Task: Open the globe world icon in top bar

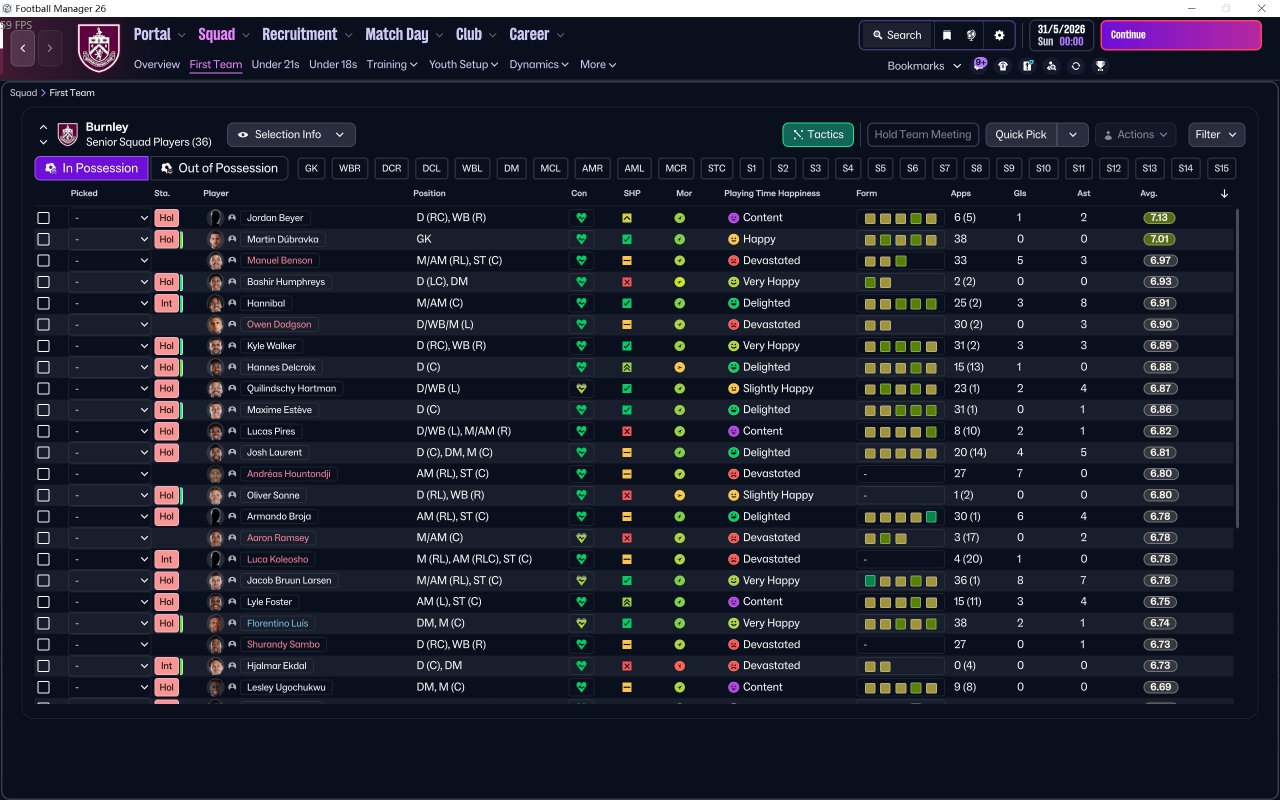Action: (x=971, y=35)
